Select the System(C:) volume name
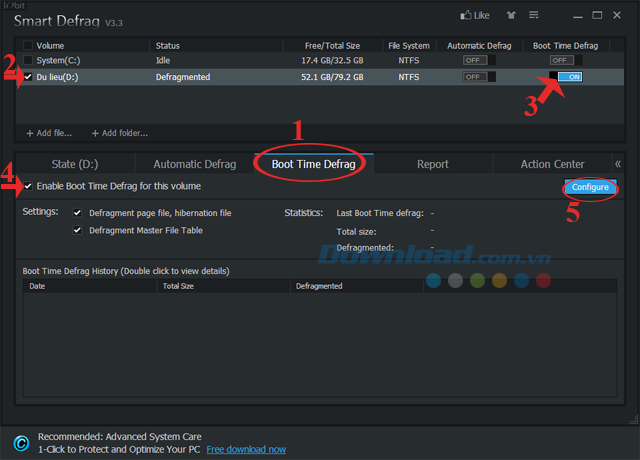This screenshot has height=460, width=640. coord(58,60)
